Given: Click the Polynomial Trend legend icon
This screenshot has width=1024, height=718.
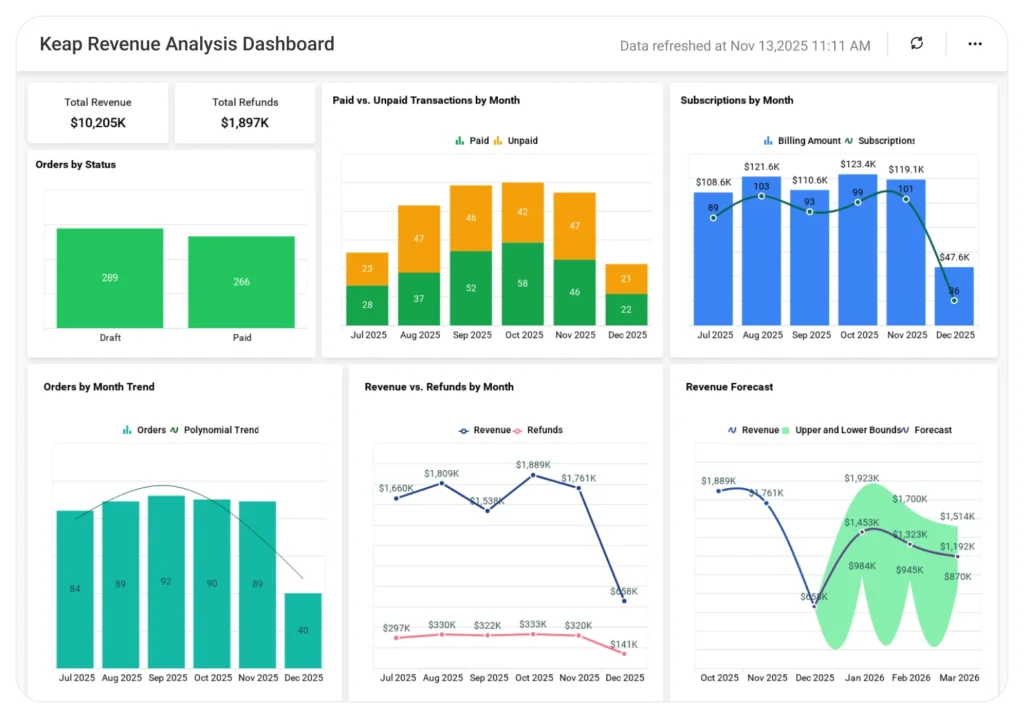Looking at the screenshot, I should (x=174, y=430).
